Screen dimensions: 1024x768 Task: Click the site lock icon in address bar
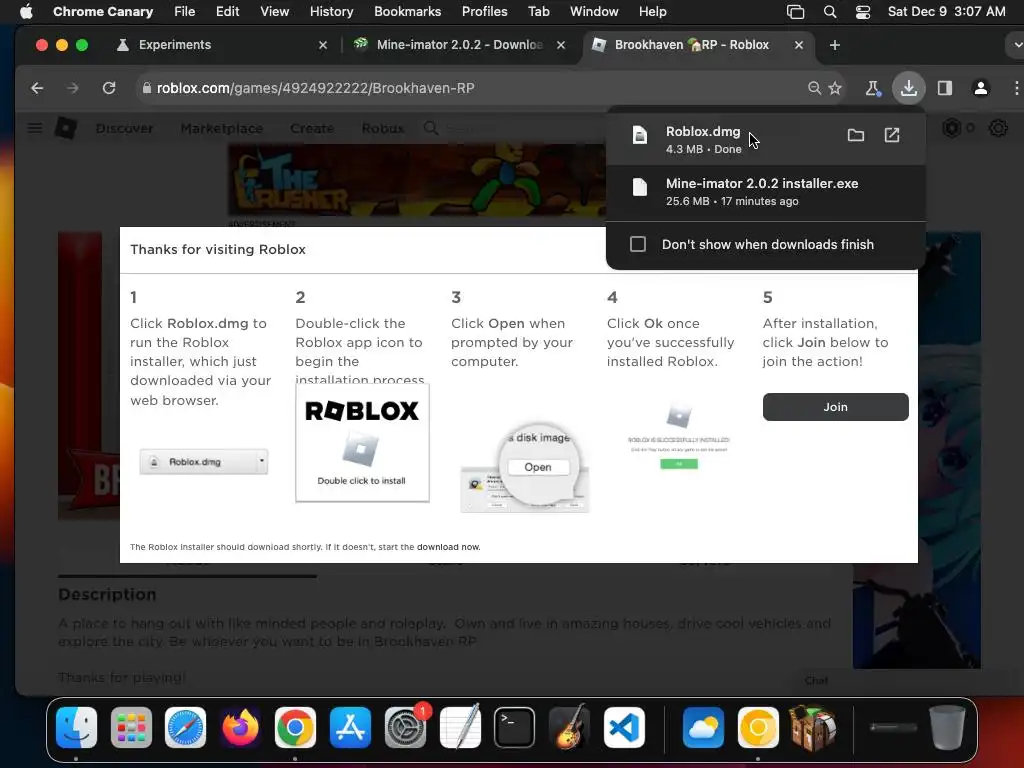tap(146, 88)
